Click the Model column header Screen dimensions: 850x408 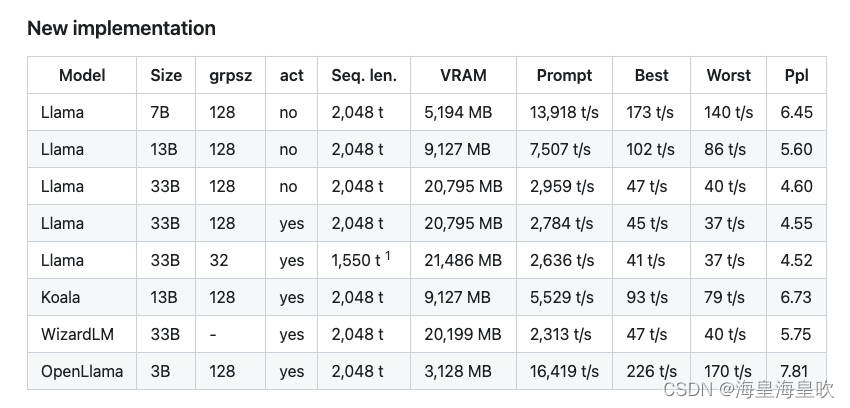pos(82,75)
